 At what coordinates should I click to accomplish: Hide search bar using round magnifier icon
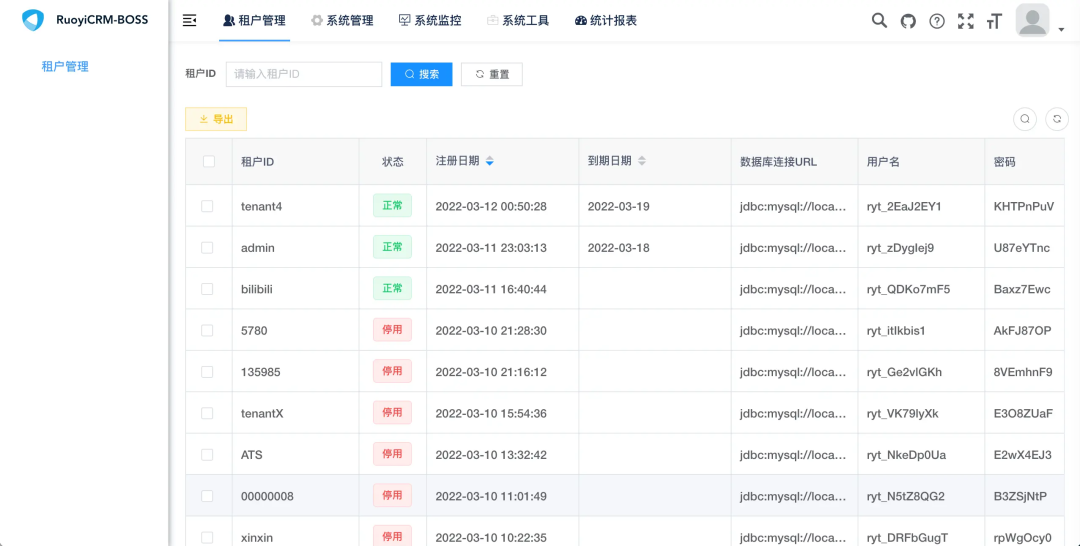[x=1025, y=119]
